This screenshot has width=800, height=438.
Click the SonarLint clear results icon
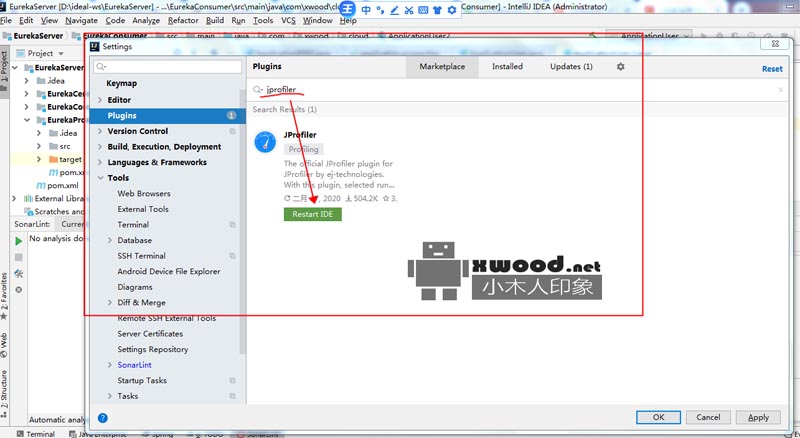tap(19, 289)
